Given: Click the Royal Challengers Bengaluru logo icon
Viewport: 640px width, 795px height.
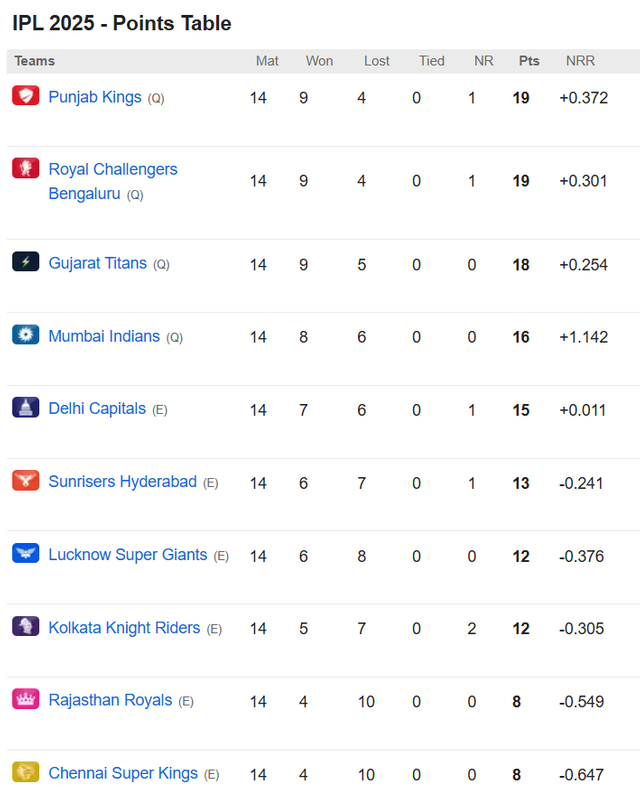Looking at the screenshot, I should point(25,168).
